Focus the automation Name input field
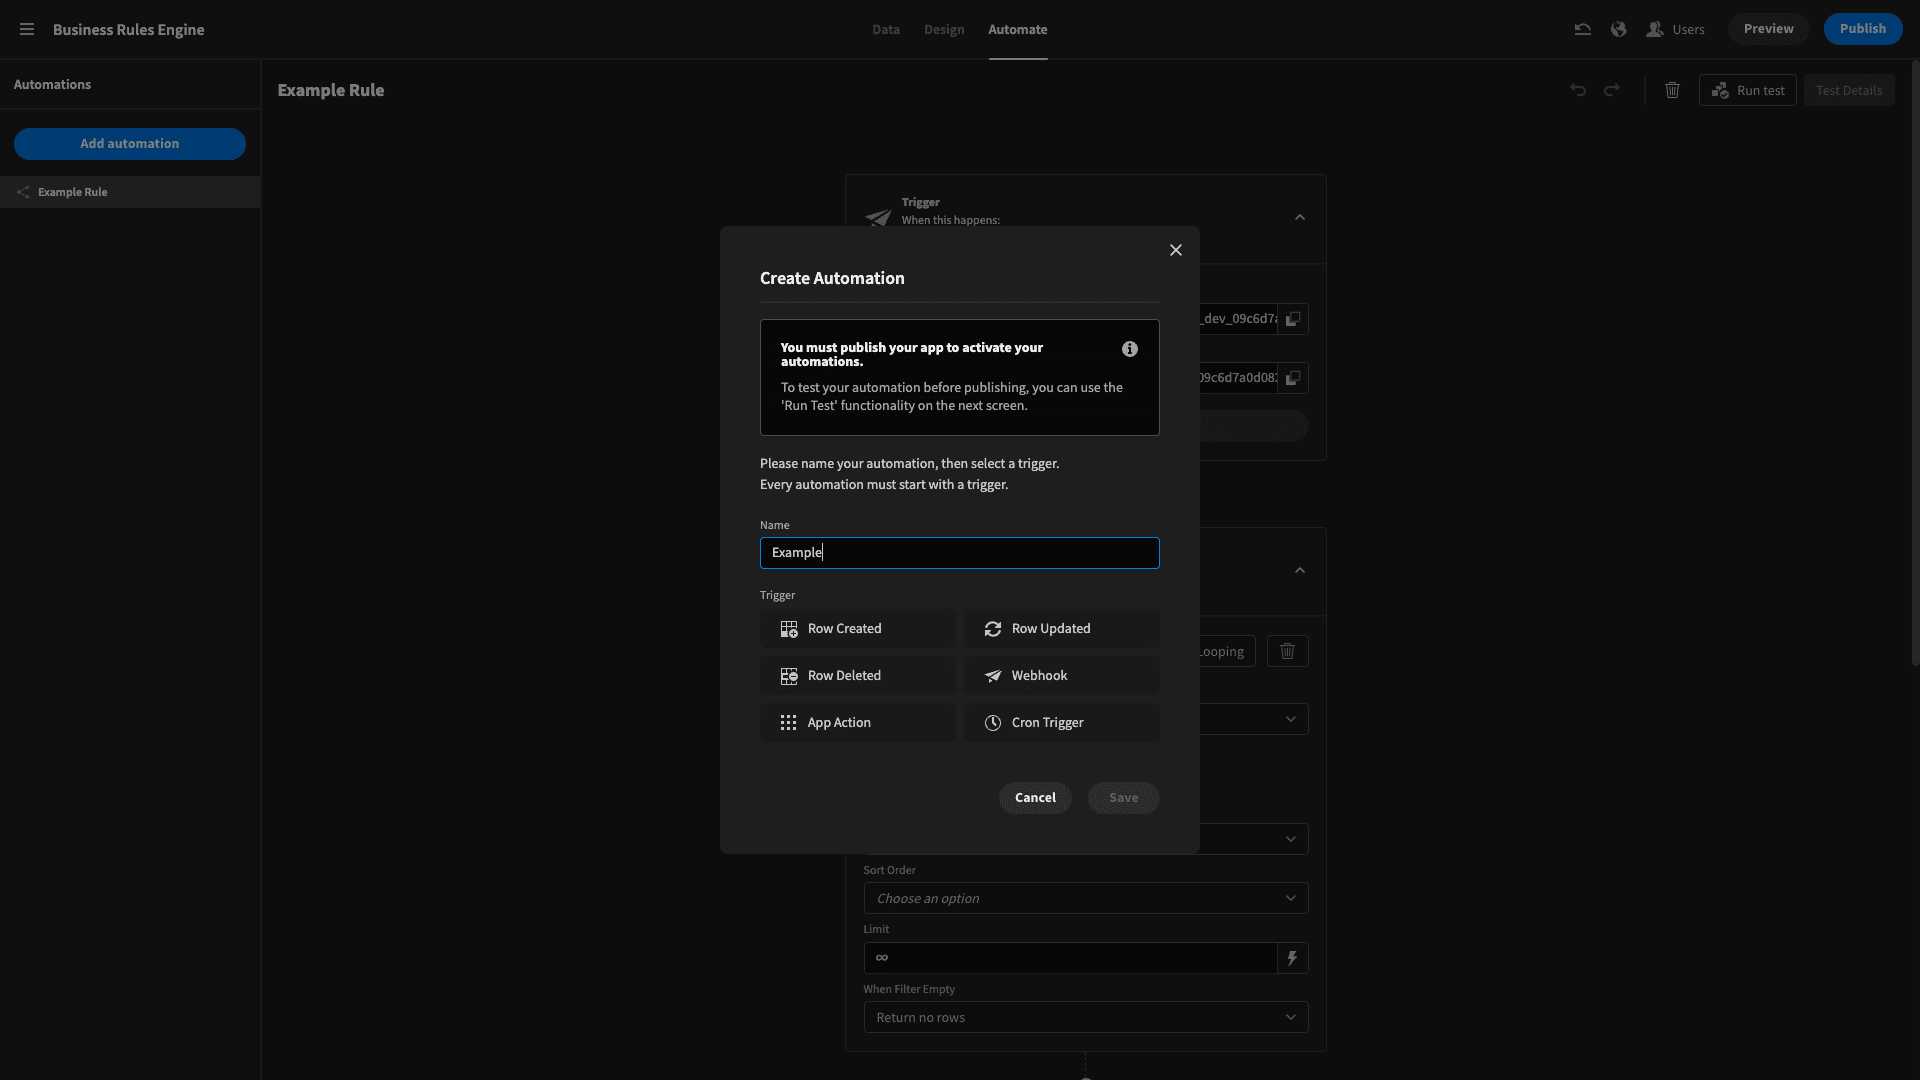 click(x=960, y=553)
